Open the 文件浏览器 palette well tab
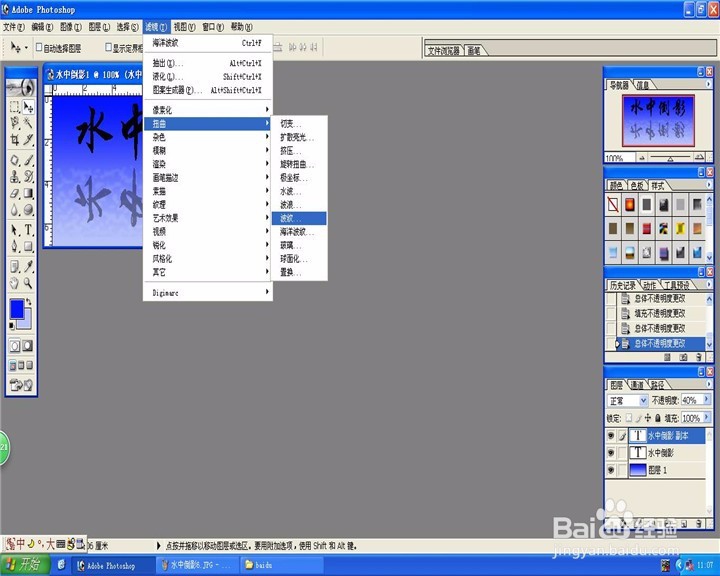The height and width of the screenshot is (576, 720). coord(444,51)
